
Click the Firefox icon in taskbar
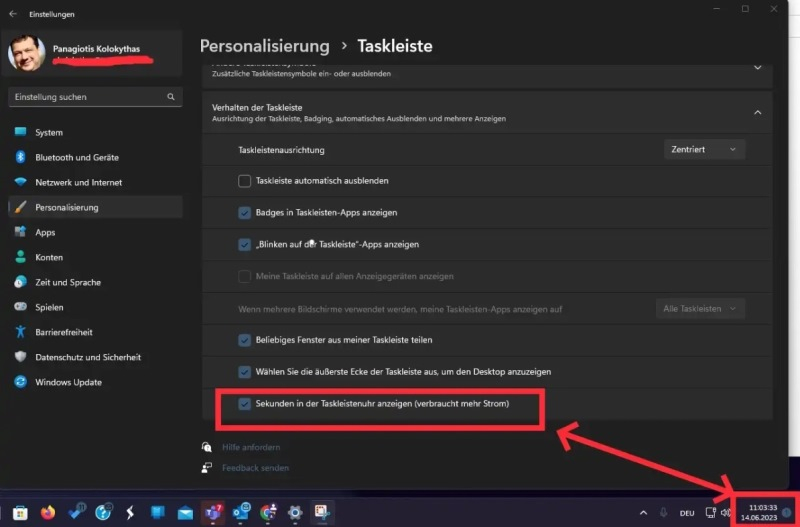click(48, 512)
